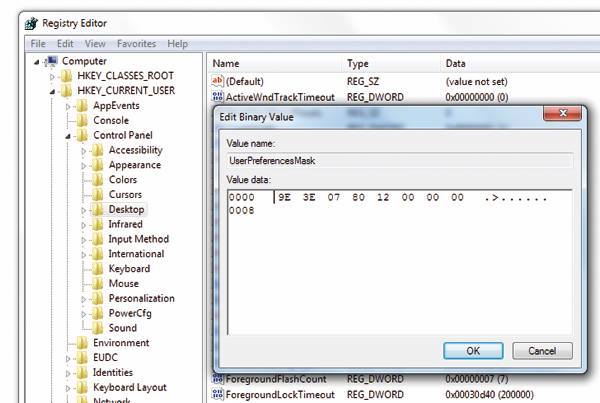Click the ForegroundFlashCount value icon
600x403 pixels.
pos(217,380)
